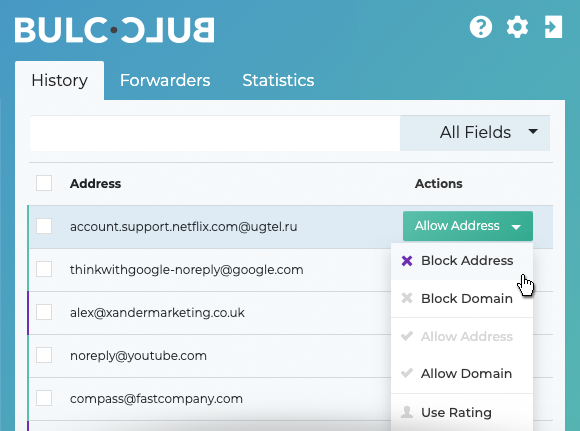Click the thinkwithgoogle-noreply@google.com address
580x431 pixels.
point(186,270)
